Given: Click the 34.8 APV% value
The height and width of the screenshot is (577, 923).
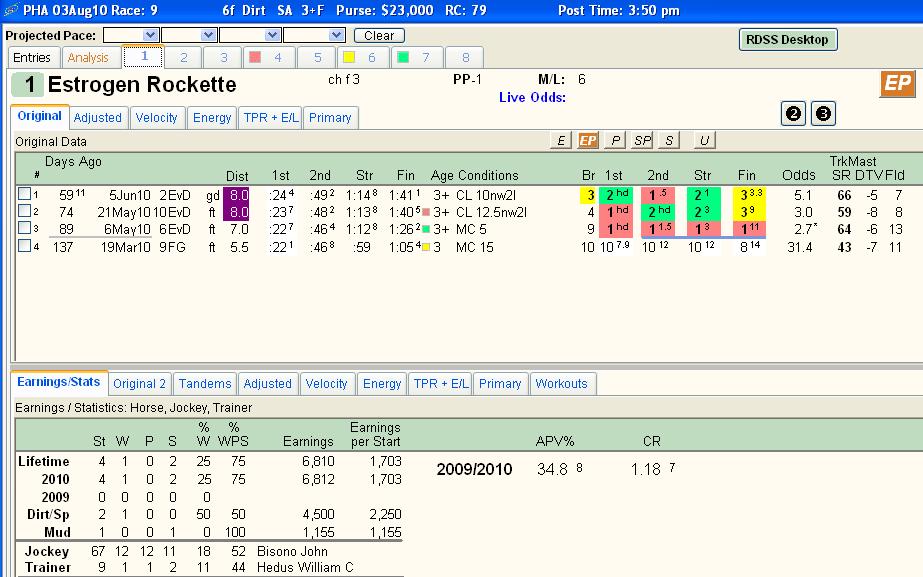Looking at the screenshot, I should coord(552,469).
